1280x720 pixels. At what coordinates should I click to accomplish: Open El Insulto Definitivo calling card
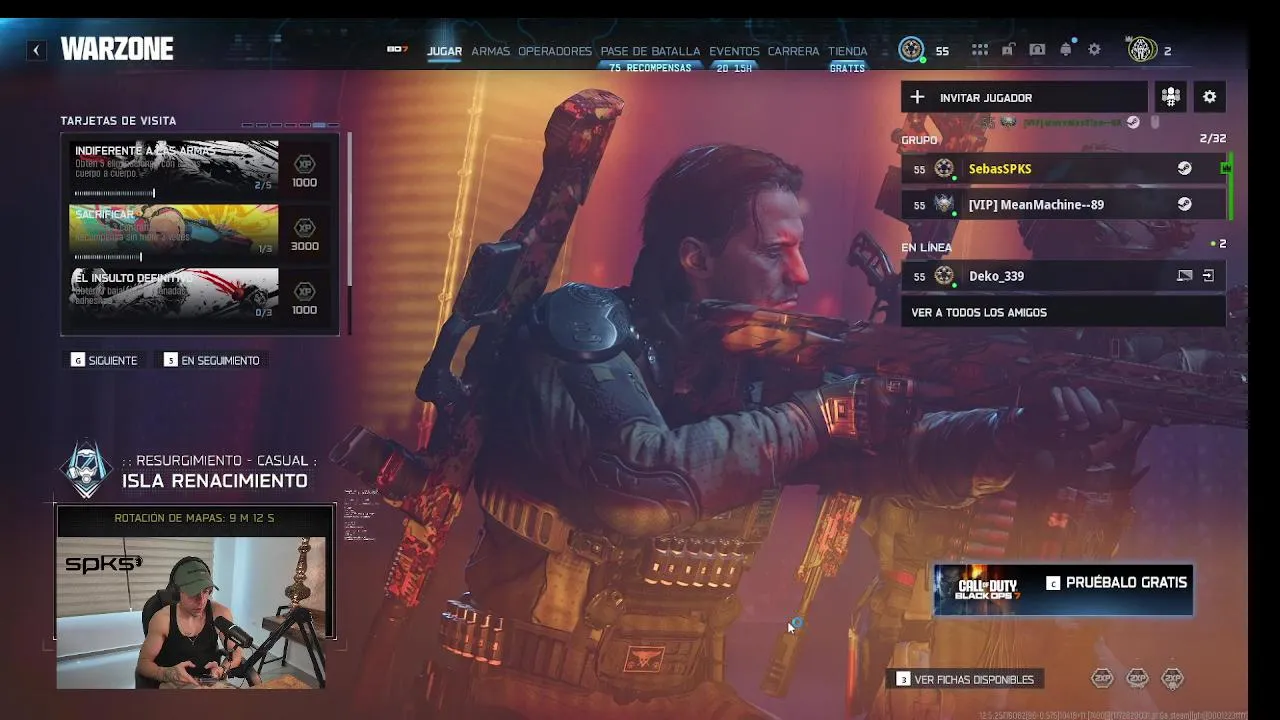click(x=173, y=295)
